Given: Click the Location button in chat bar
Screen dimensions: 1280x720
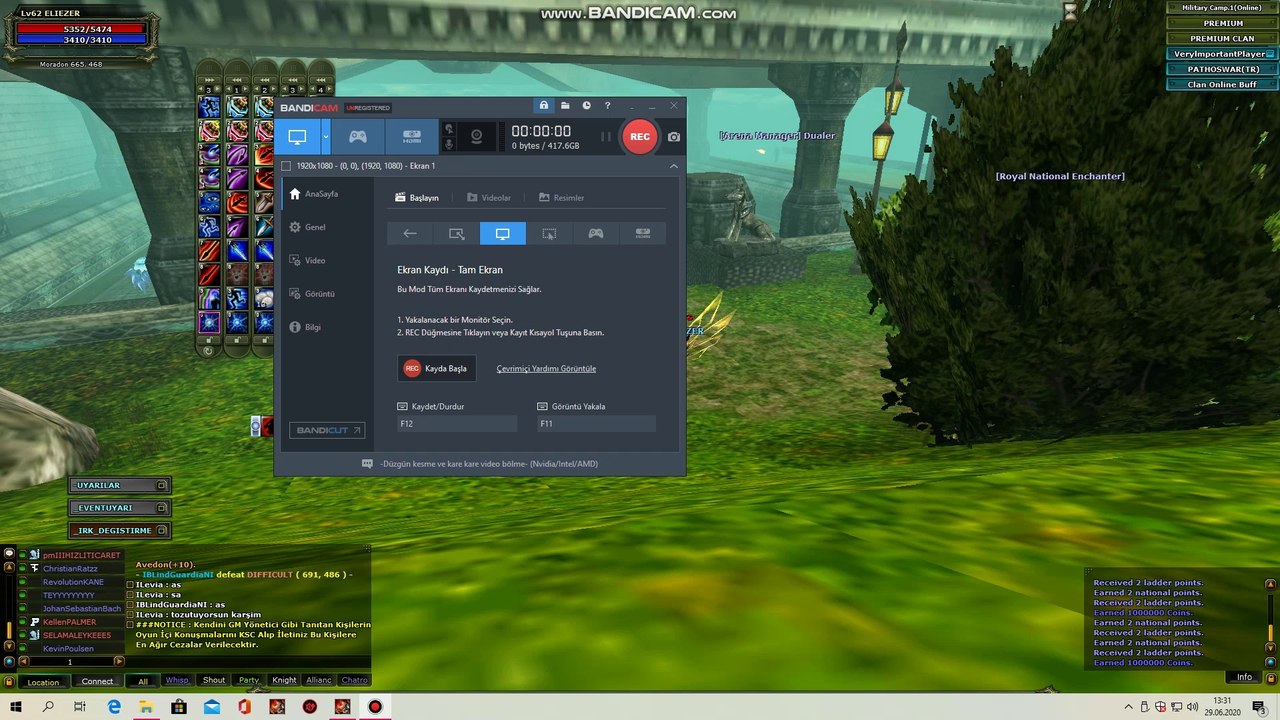Looking at the screenshot, I should click(43, 682).
